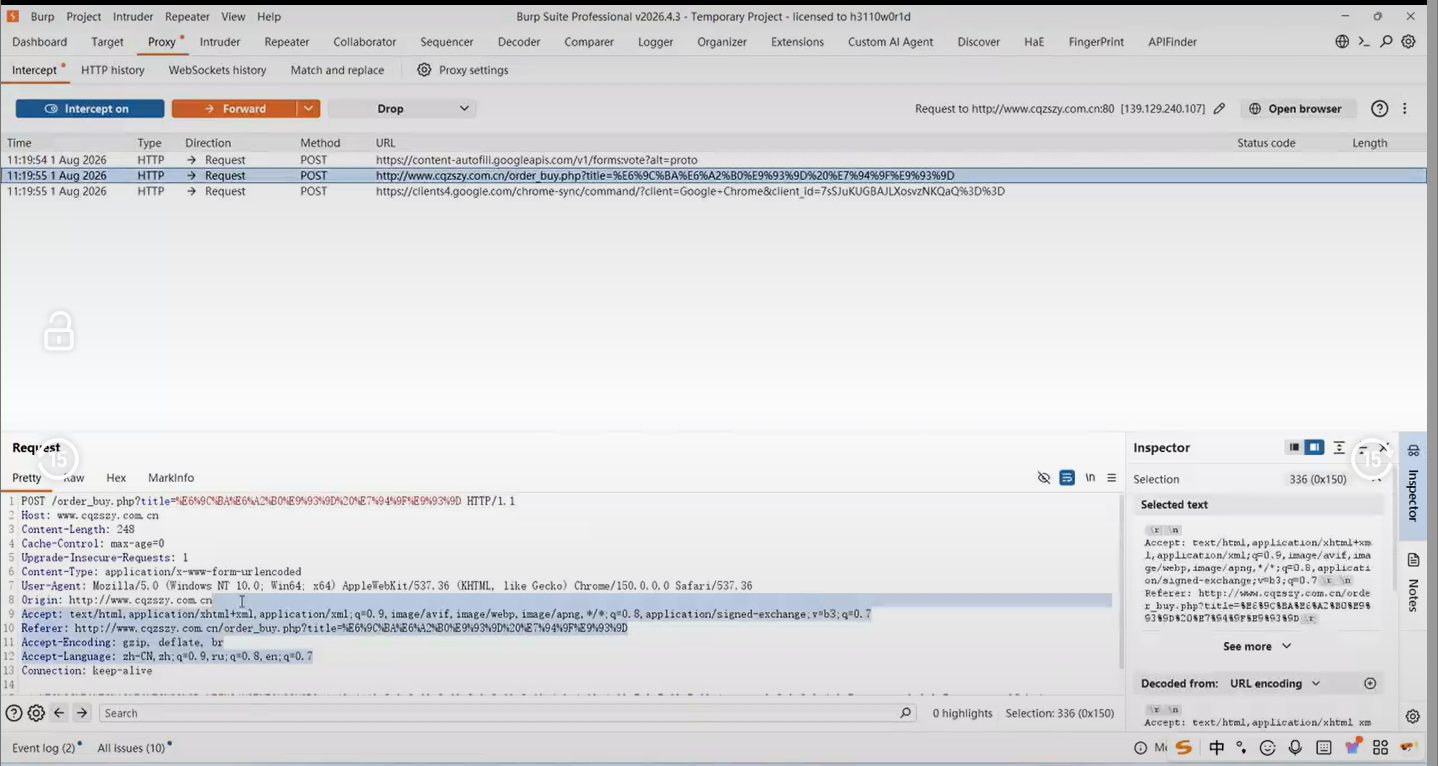Toggle the Intercept on button
Viewport: 1438px width, 766px height.
(x=90, y=109)
